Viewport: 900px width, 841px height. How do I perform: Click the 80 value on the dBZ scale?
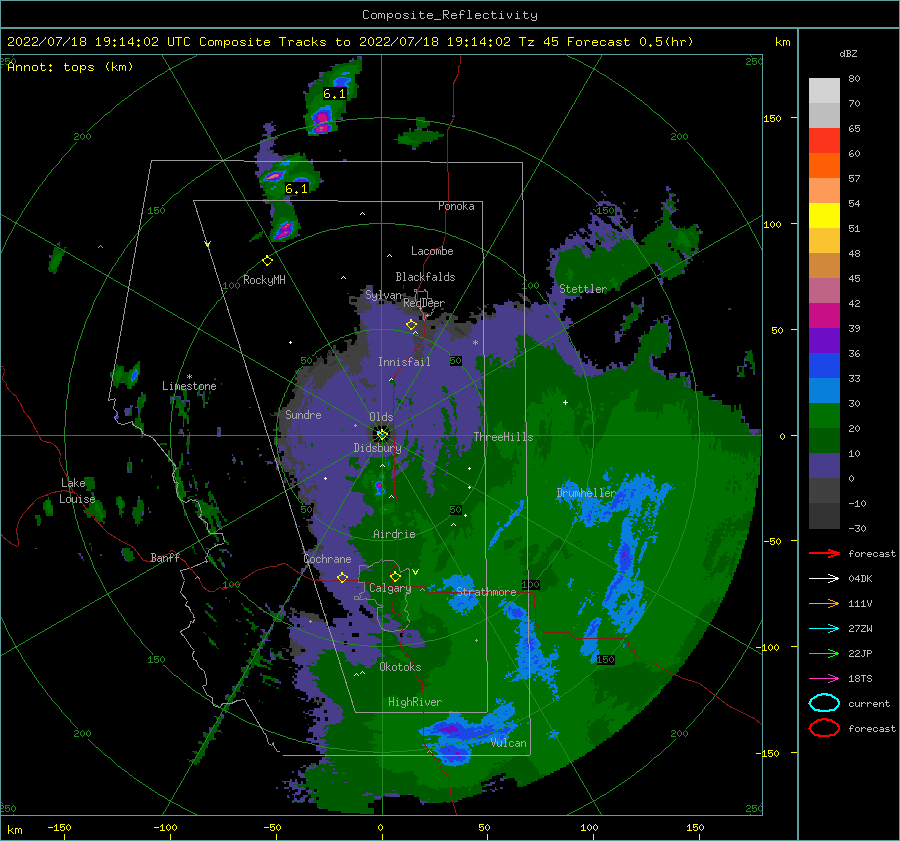(854, 79)
